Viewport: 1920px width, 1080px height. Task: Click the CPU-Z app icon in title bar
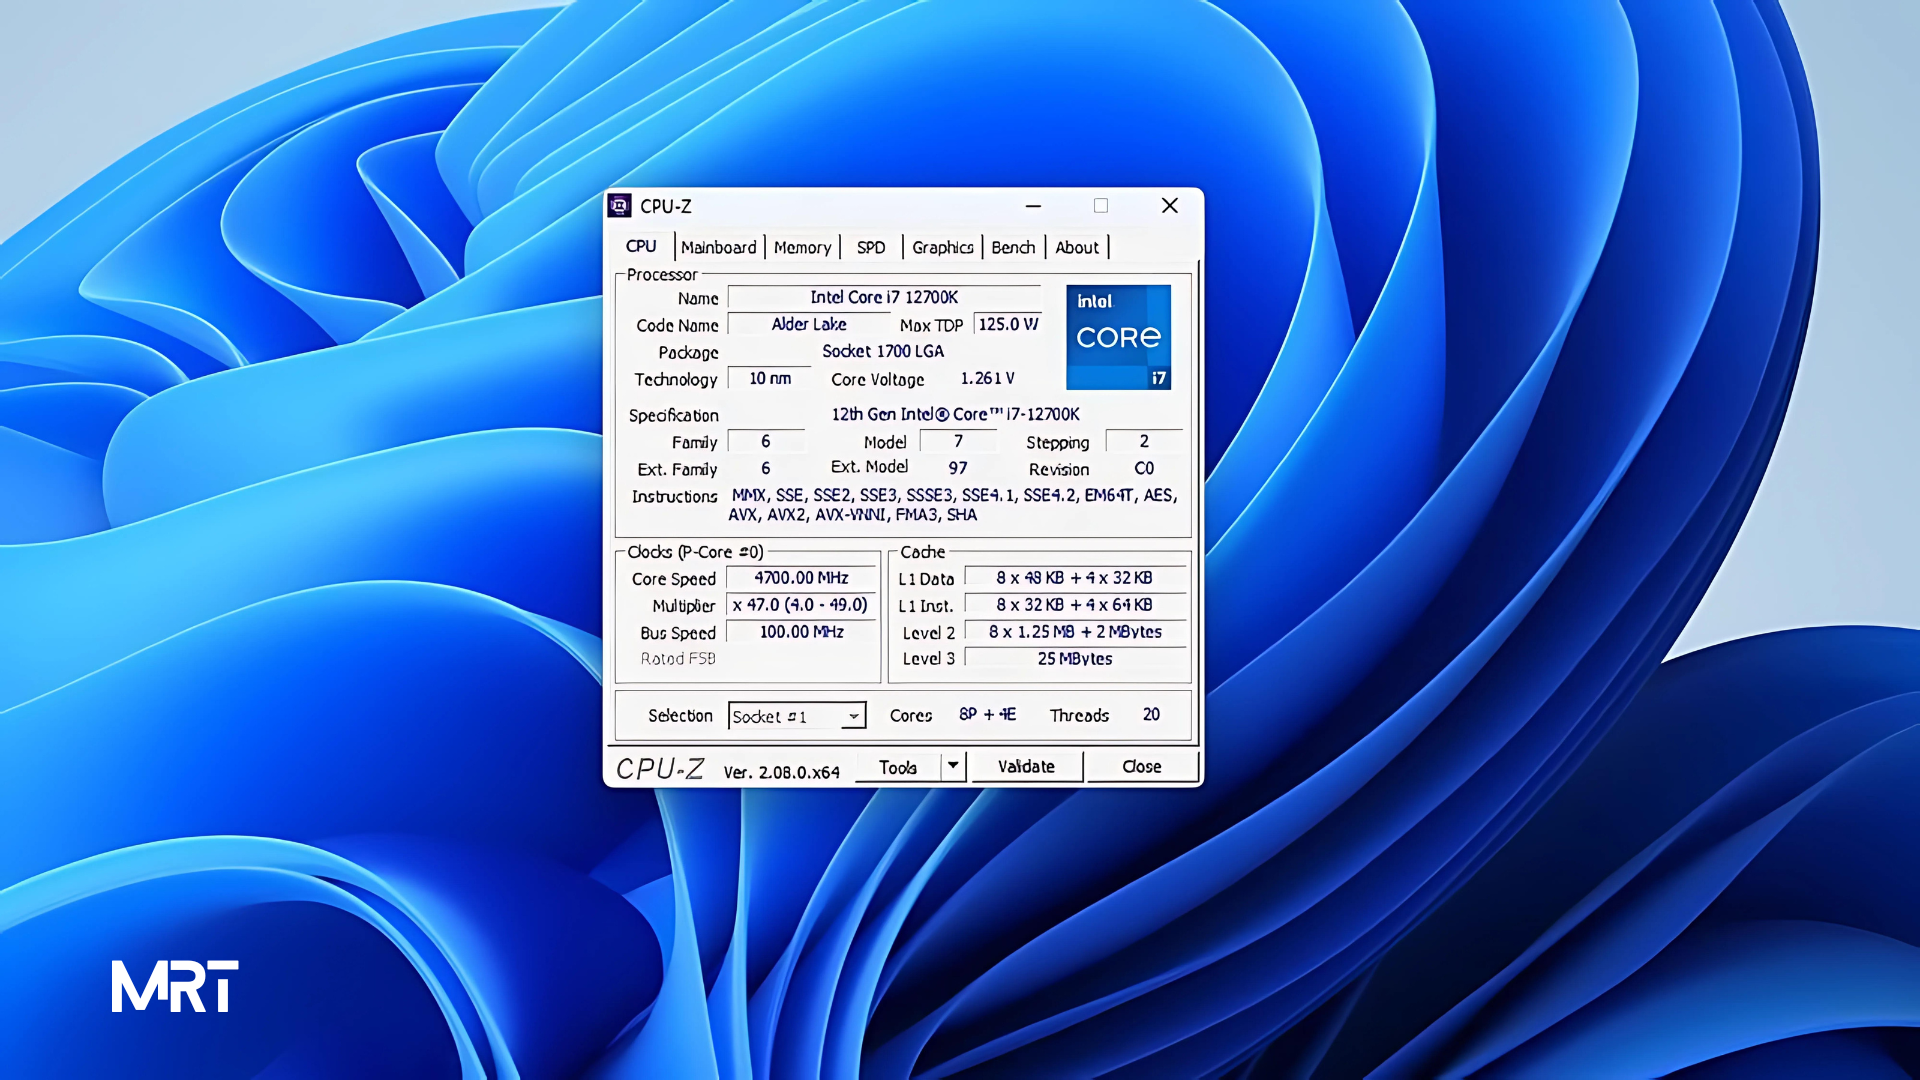pos(620,206)
